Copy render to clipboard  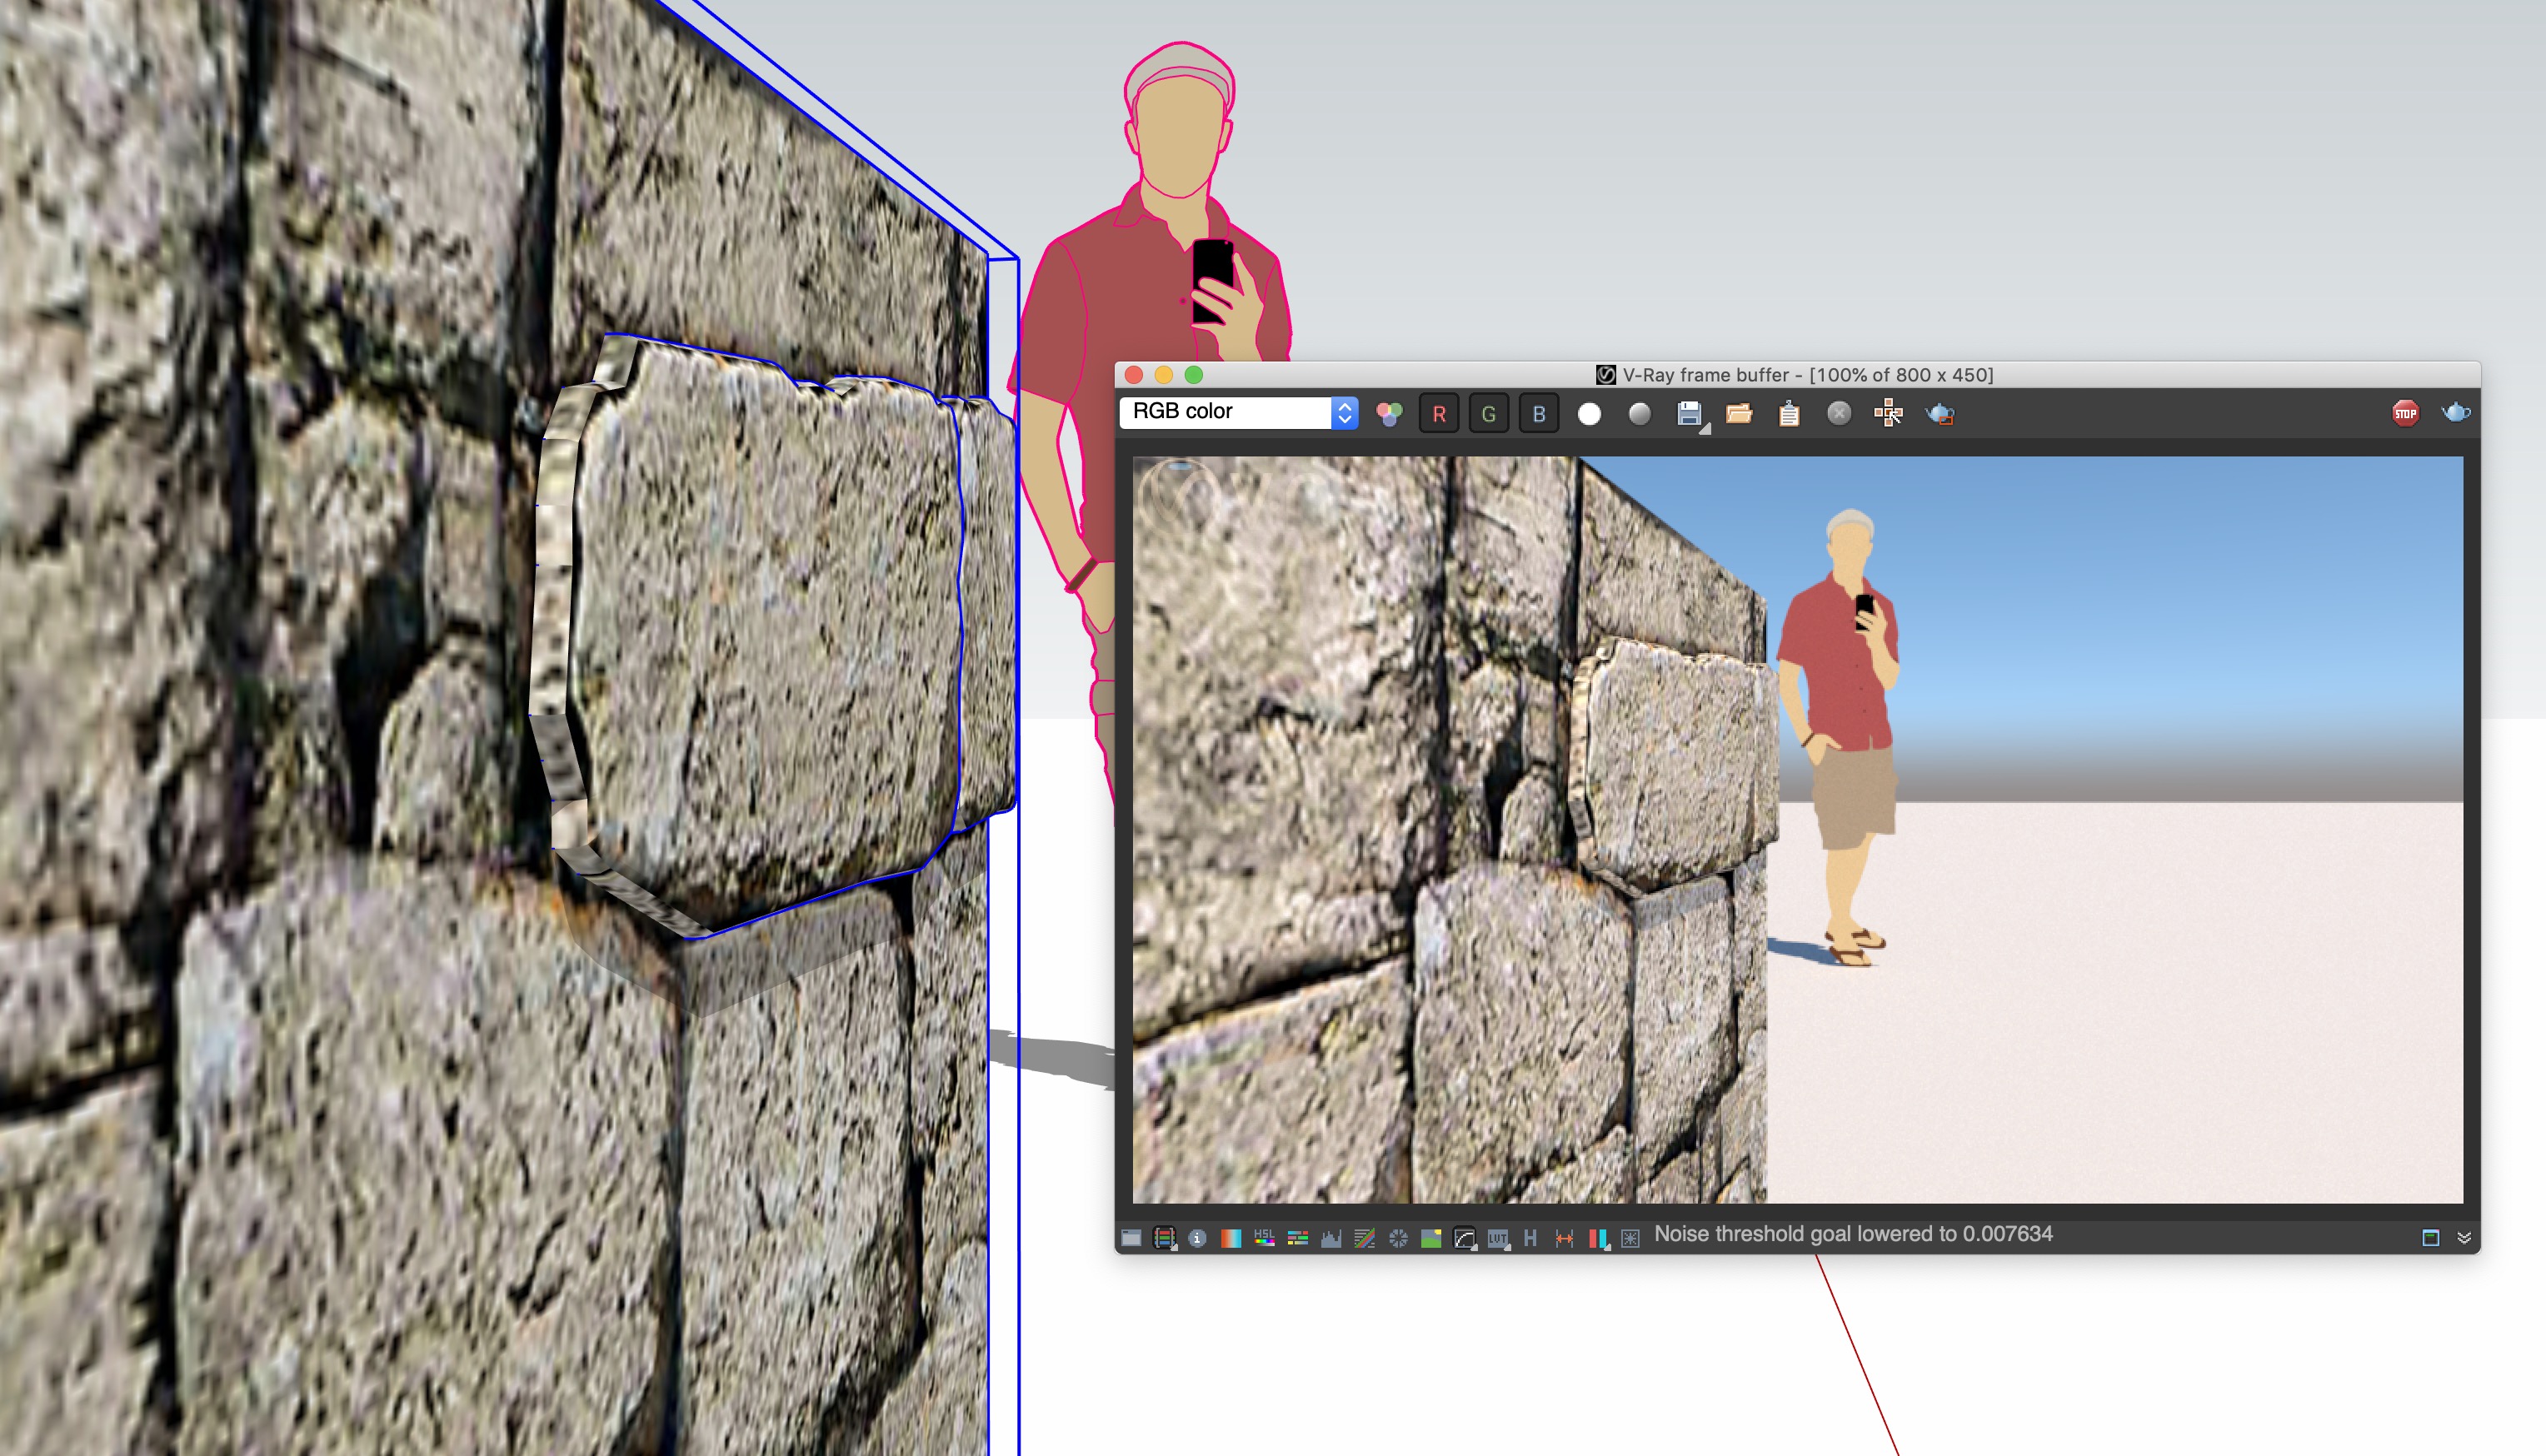coord(1789,413)
